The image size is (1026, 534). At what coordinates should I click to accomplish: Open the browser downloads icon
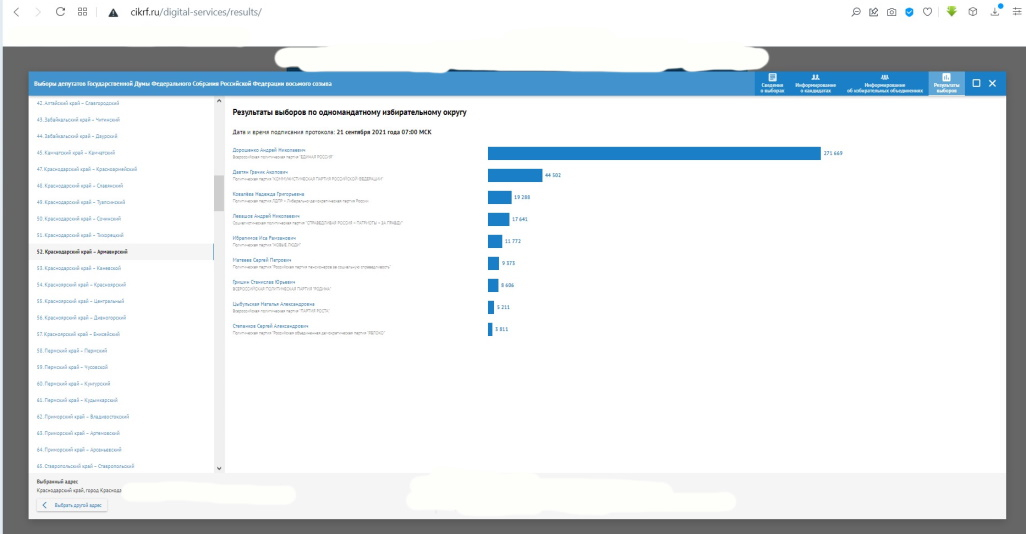point(995,12)
